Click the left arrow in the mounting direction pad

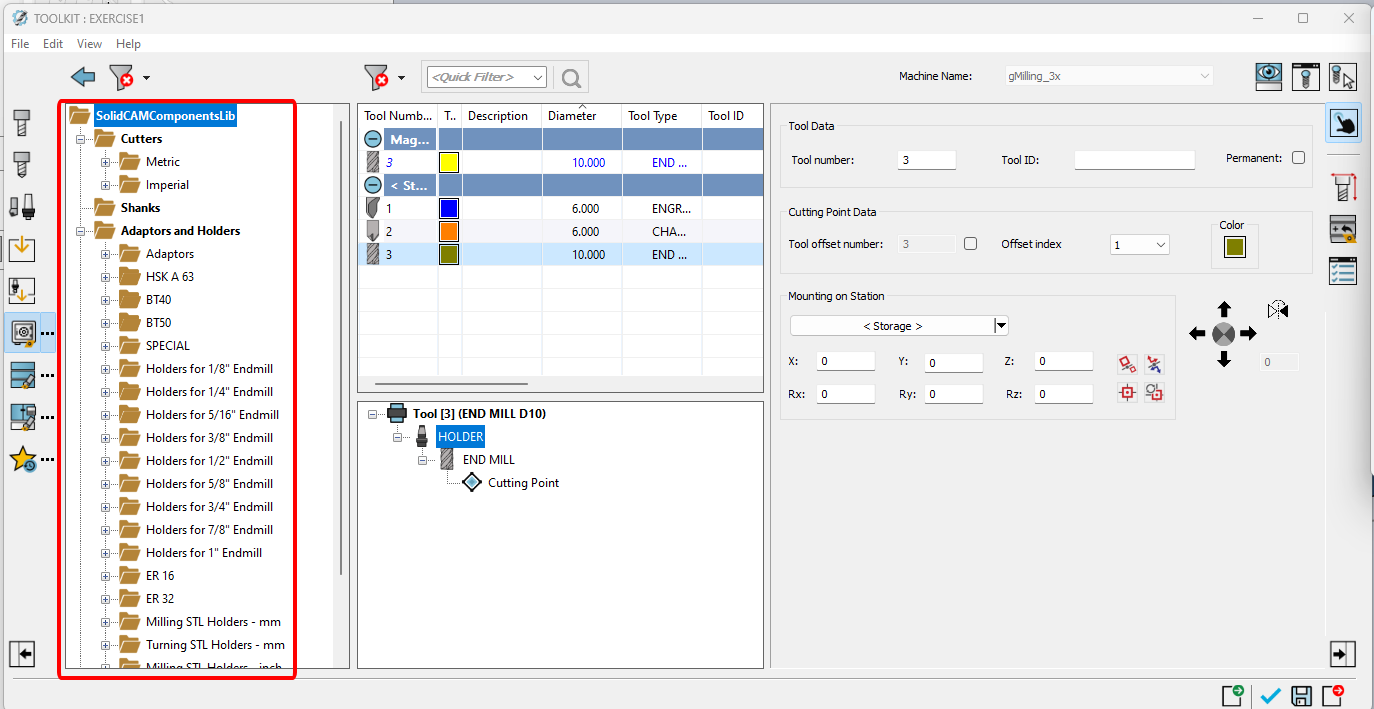pos(1197,334)
